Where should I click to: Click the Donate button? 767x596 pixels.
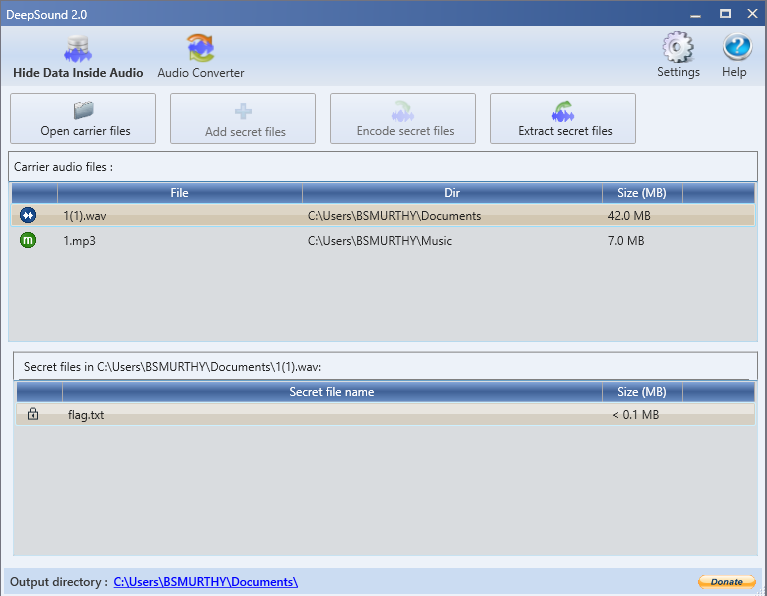pos(726,582)
